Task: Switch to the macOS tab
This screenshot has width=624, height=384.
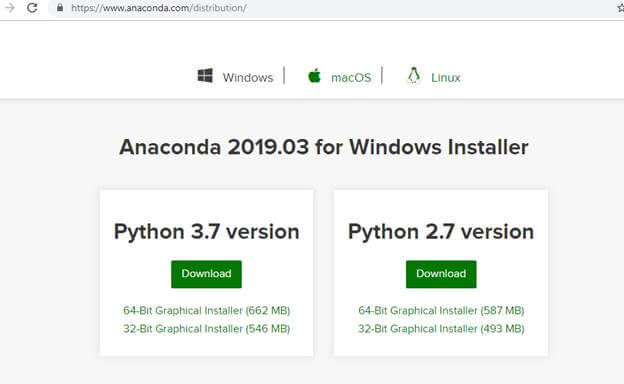Action: pos(351,78)
